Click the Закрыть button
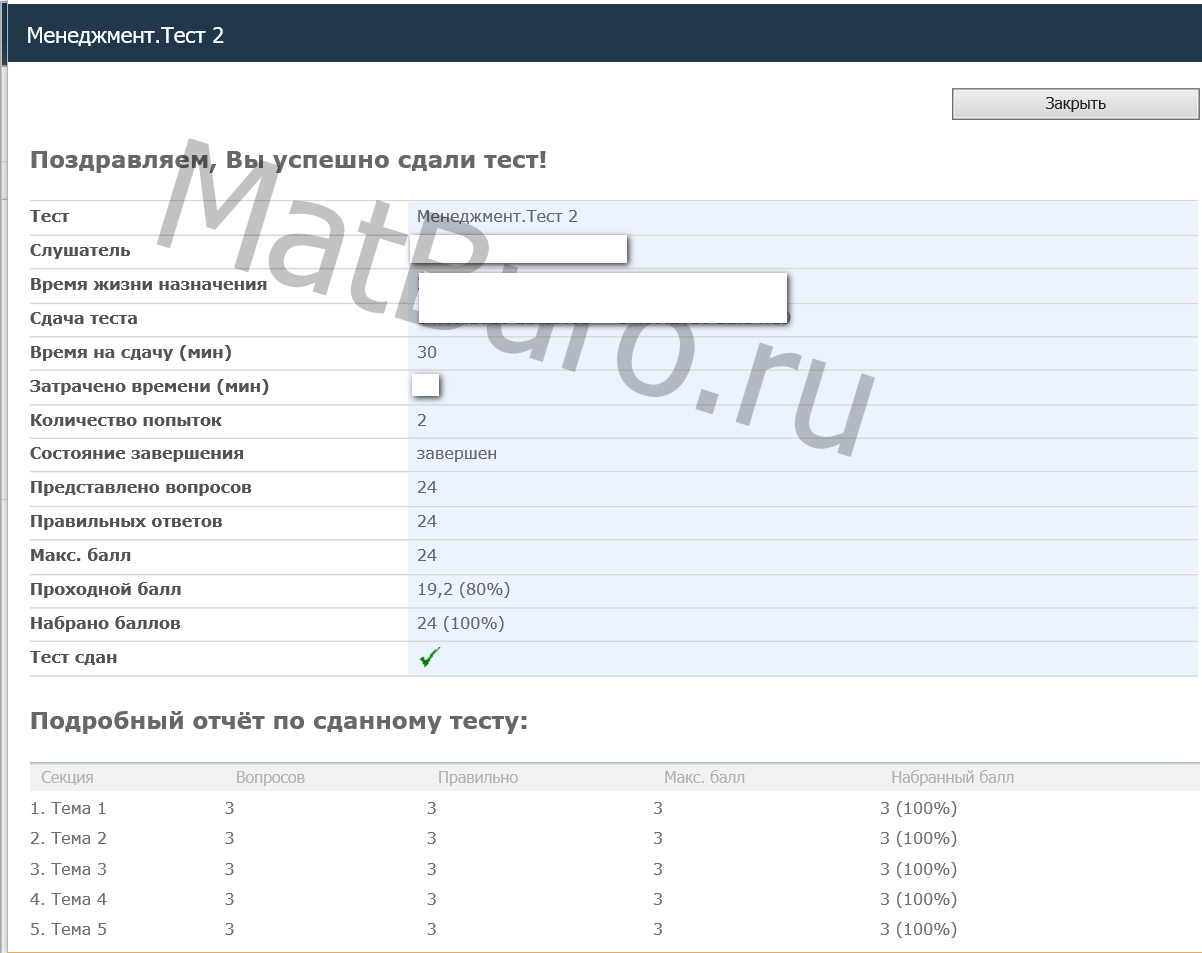The height and width of the screenshot is (953, 1202). 1075,104
